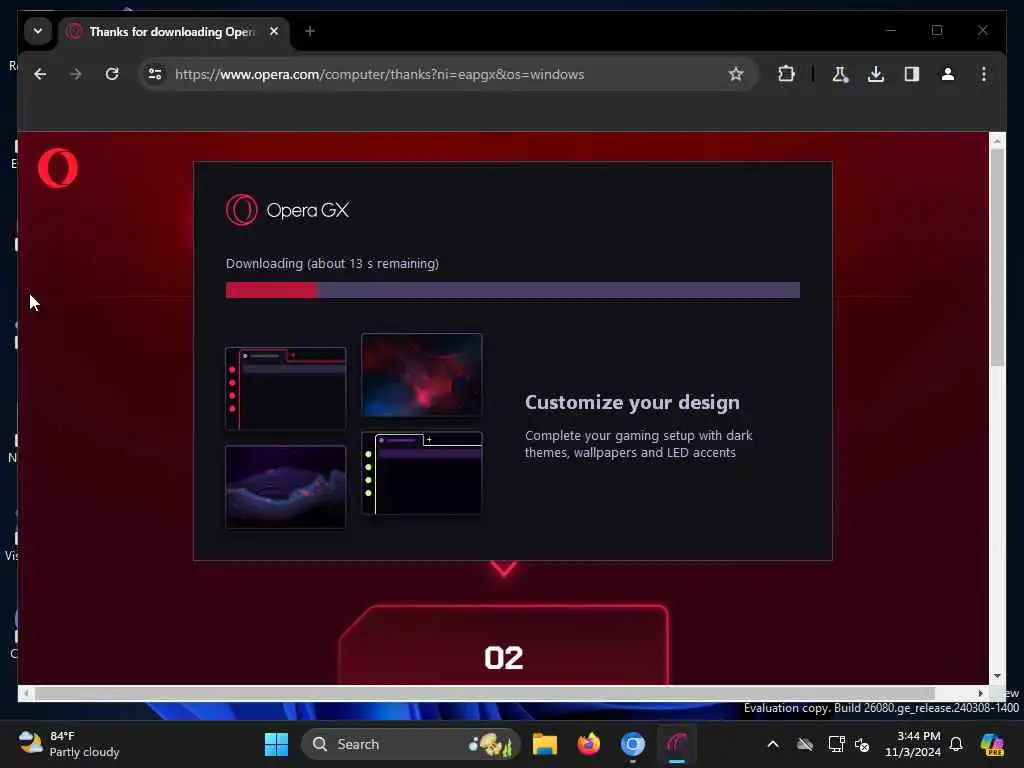Select the red sidebar theme thumbnail
1024x768 pixels.
[x=285, y=389]
